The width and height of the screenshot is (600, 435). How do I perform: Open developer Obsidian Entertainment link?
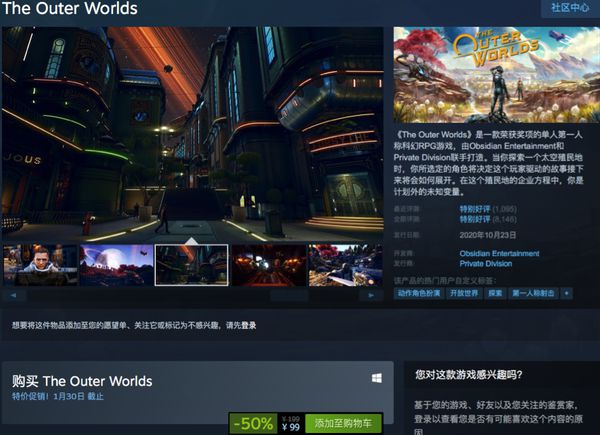[499, 253]
